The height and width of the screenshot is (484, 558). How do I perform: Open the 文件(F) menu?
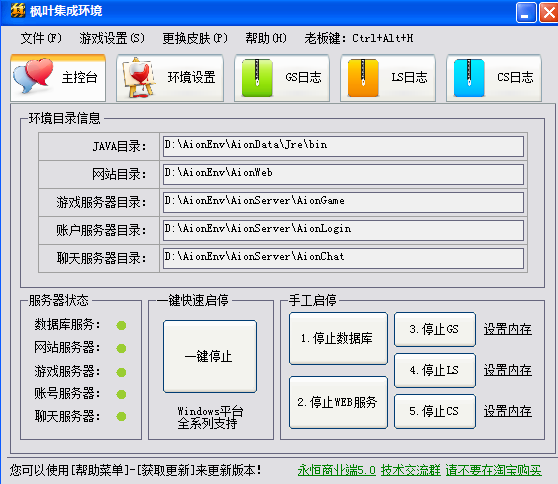[x=41, y=38]
